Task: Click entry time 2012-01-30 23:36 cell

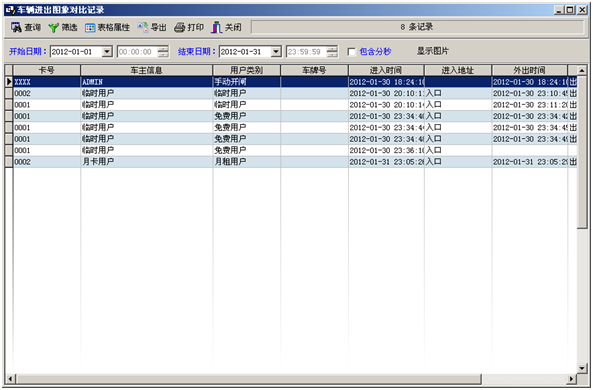Action: pos(386,150)
